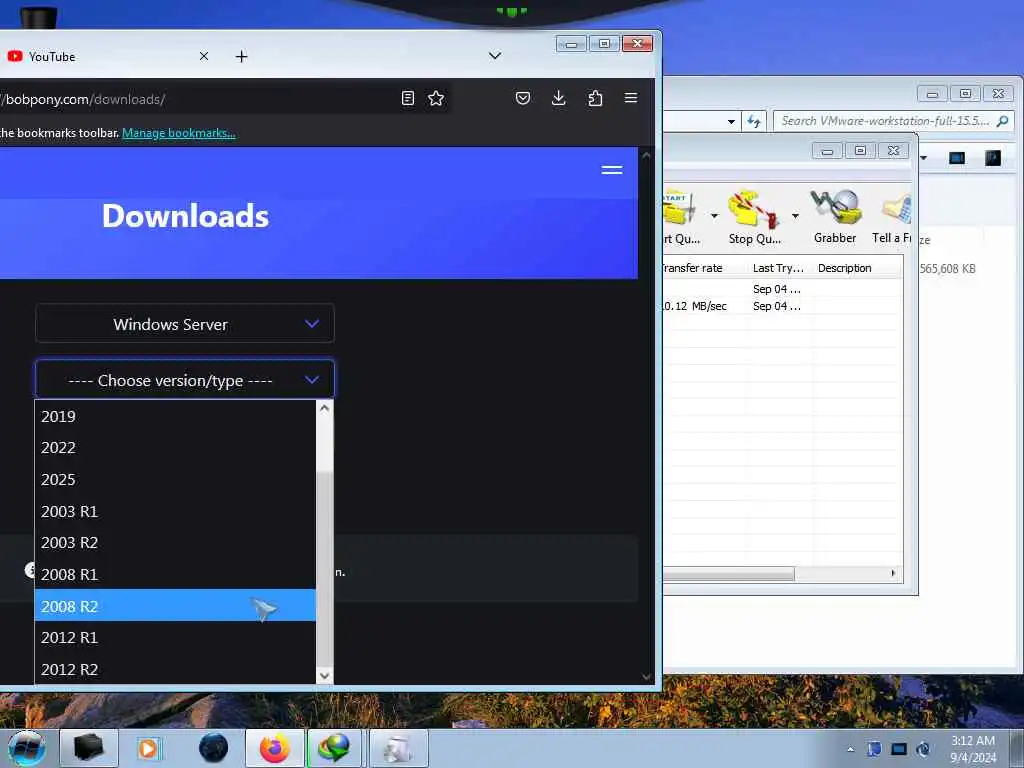Open dark globe taskbar icon
1024x768 pixels.
click(213, 748)
